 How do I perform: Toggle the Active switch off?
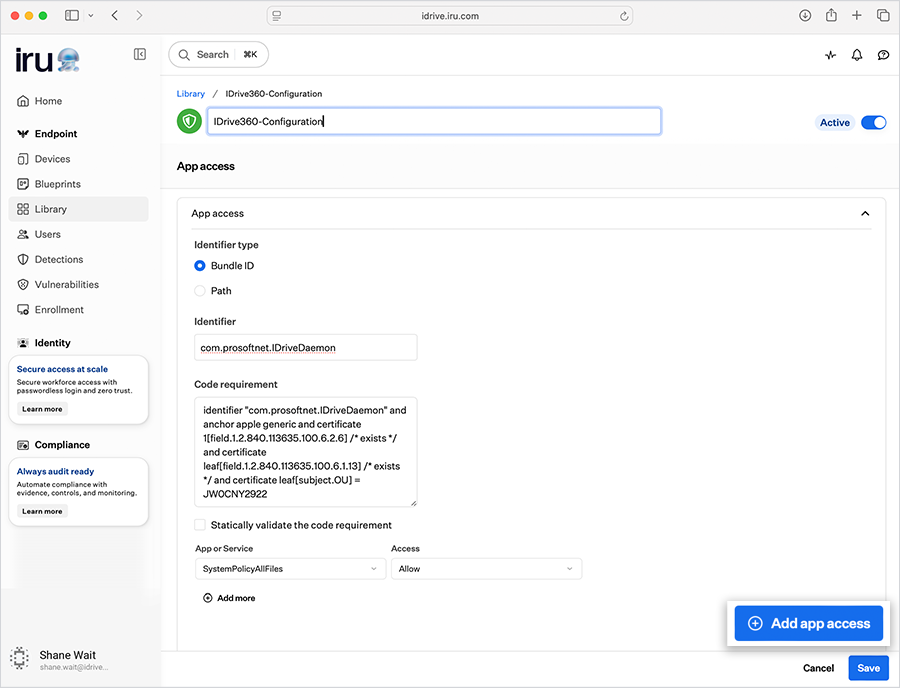[x=874, y=122]
